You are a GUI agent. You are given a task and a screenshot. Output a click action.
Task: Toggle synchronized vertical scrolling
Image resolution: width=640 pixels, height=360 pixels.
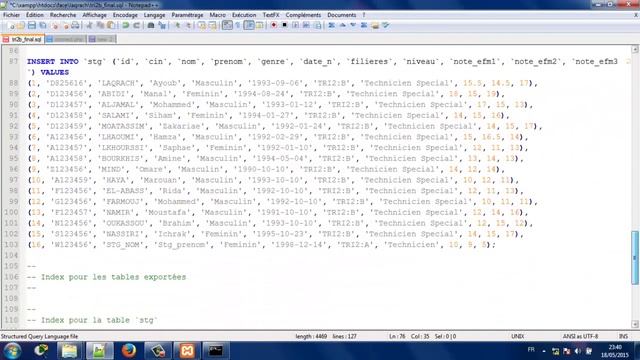[202, 26]
